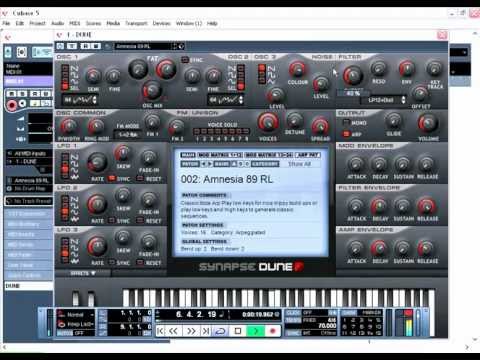Click the transport Record button
Image resolution: width=480 pixels, height=360 pixels.
[x=273, y=331]
